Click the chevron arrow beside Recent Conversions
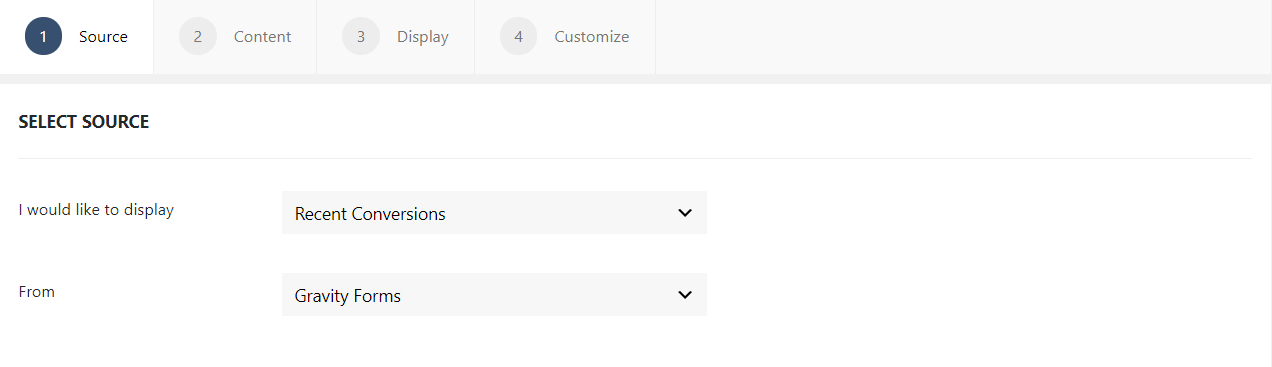1272x367 pixels. click(685, 213)
